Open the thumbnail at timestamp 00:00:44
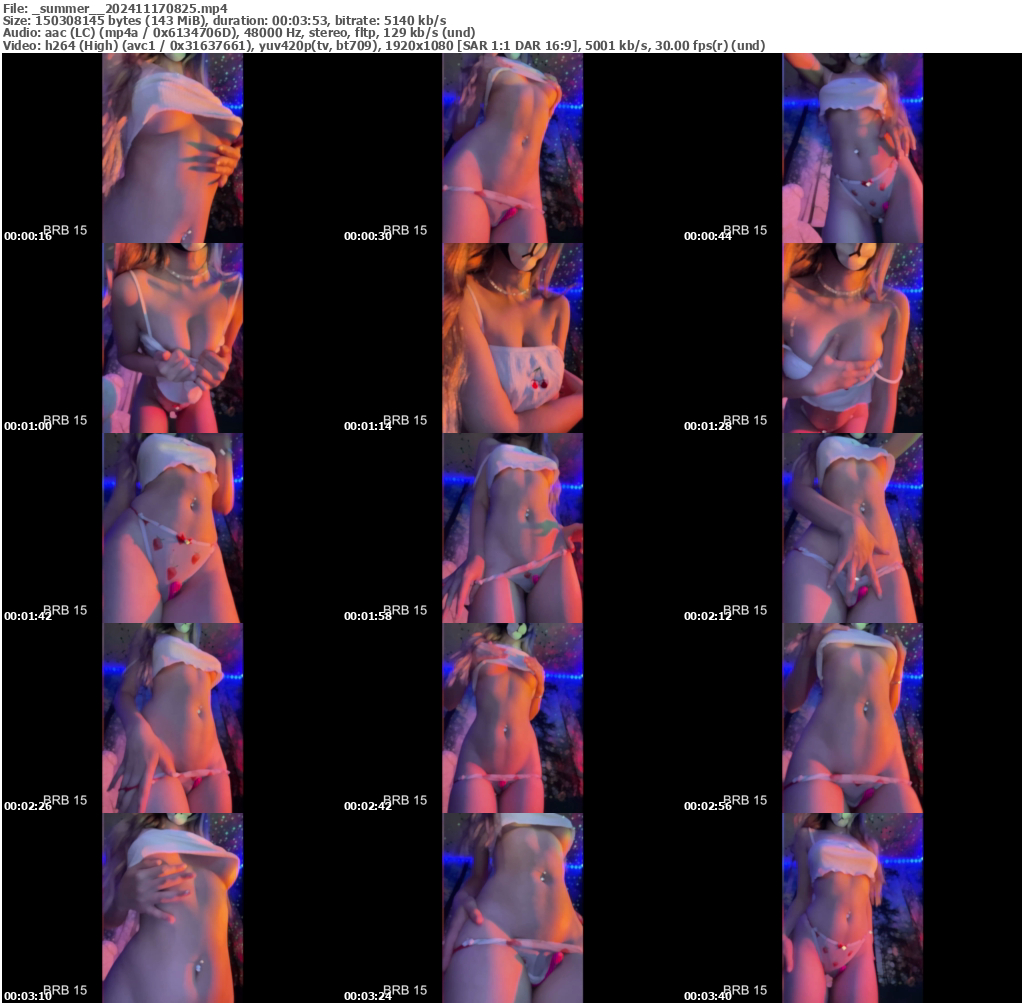The width and height of the screenshot is (1024, 1003). [851, 148]
